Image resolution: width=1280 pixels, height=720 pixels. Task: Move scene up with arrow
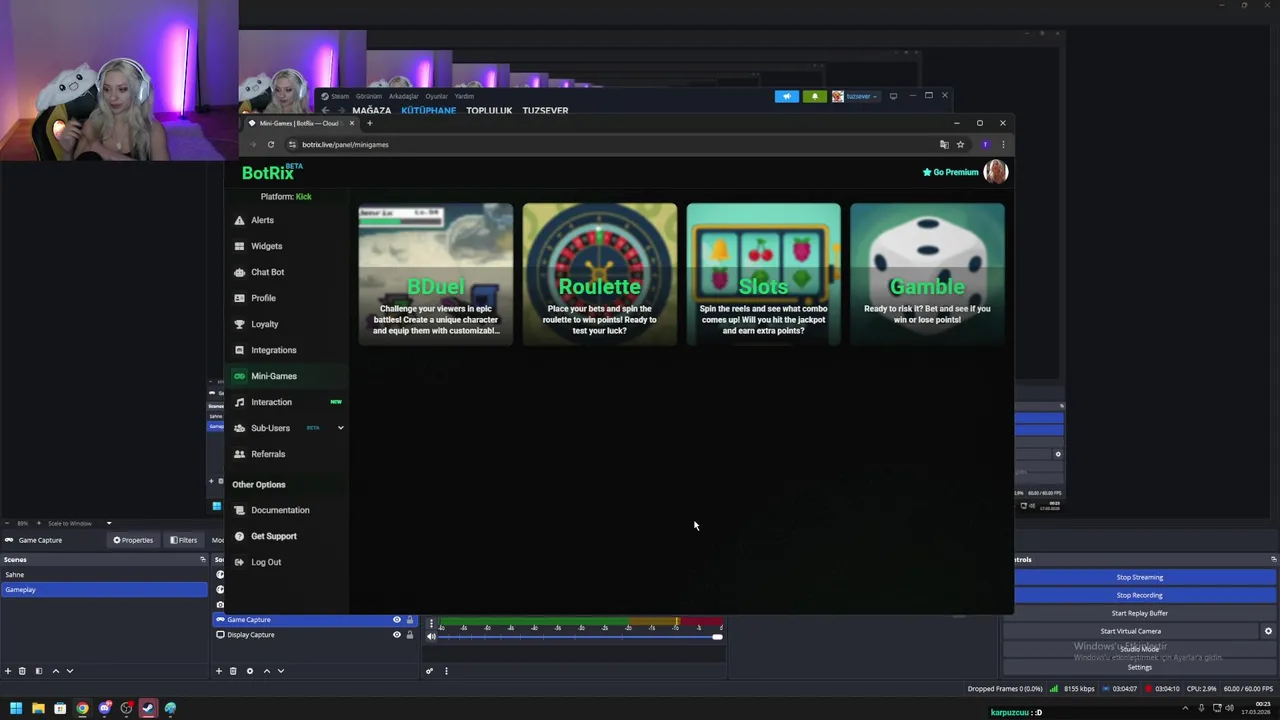pyautogui.click(x=55, y=671)
